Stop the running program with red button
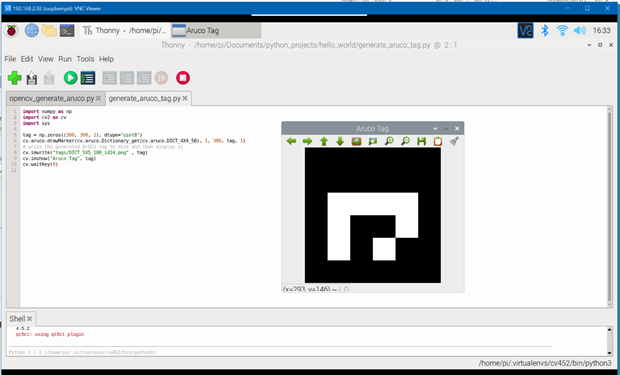Image resolution: width=620 pixels, height=375 pixels. (183, 78)
